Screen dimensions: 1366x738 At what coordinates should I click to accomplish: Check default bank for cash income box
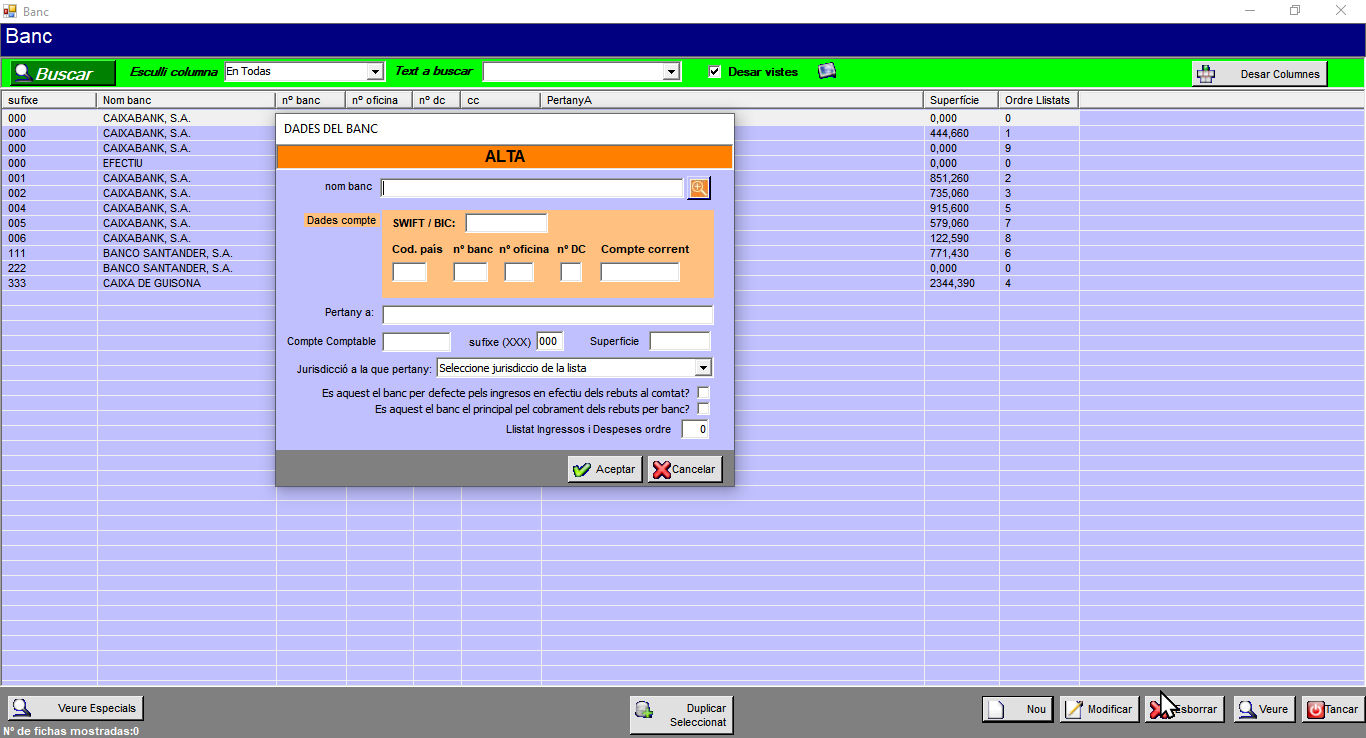click(704, 393)
